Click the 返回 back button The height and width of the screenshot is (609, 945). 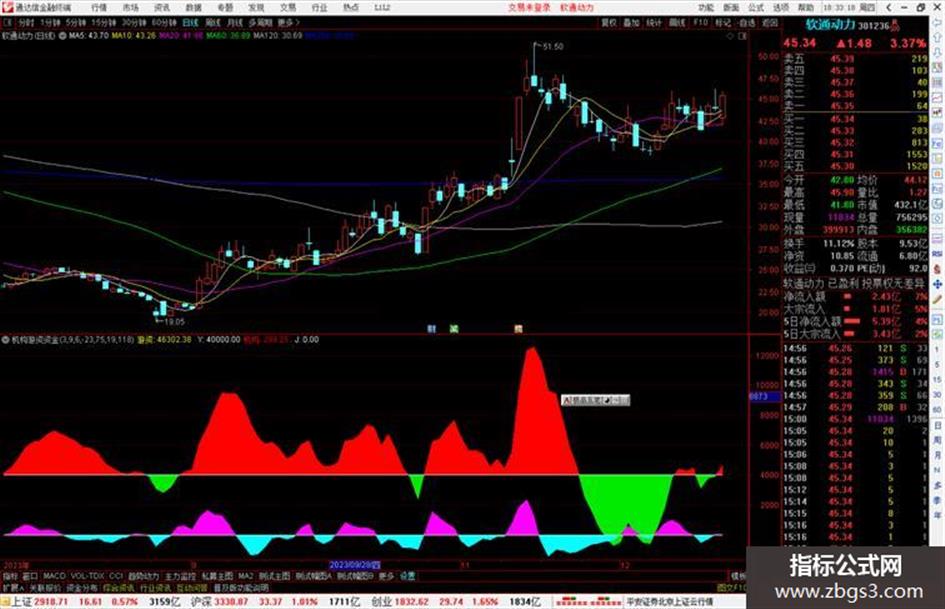coord(770,23)
